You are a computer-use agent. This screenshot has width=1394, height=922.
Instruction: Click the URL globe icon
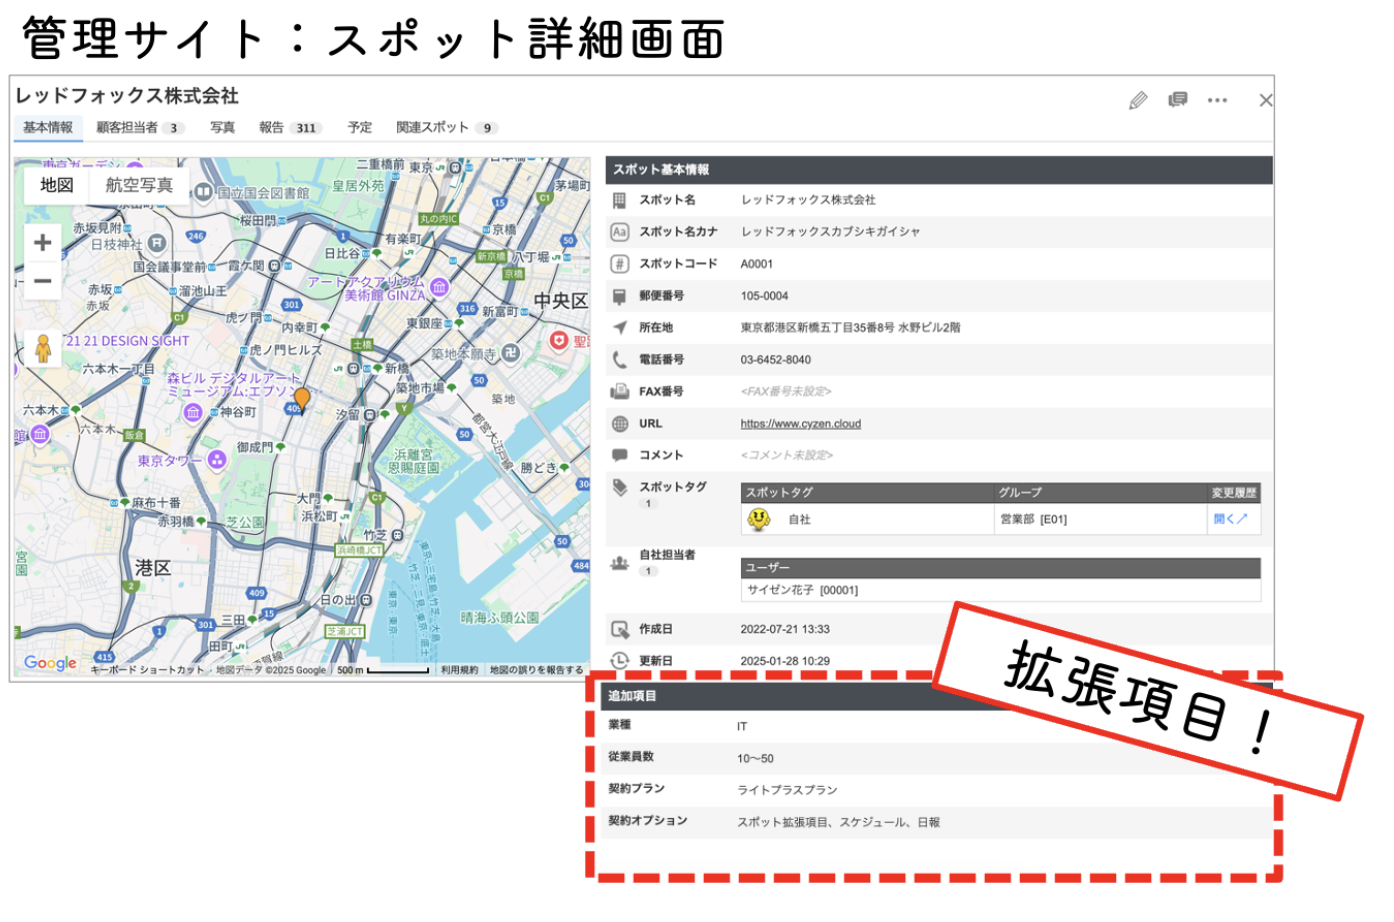coord(620,424)
